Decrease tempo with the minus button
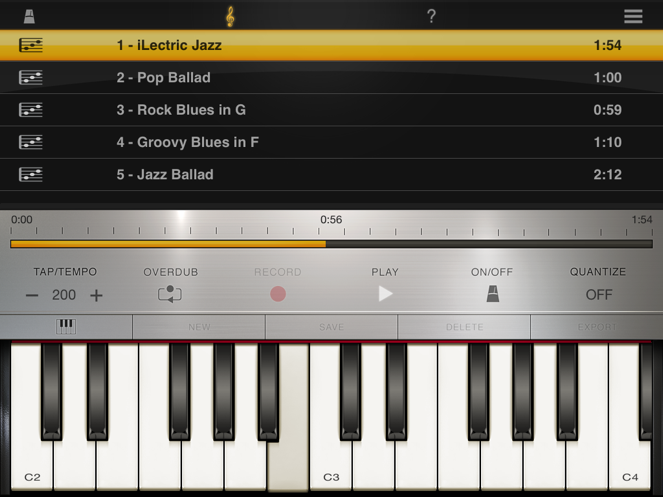The image size is (663, 497). (x=32, y=295)
